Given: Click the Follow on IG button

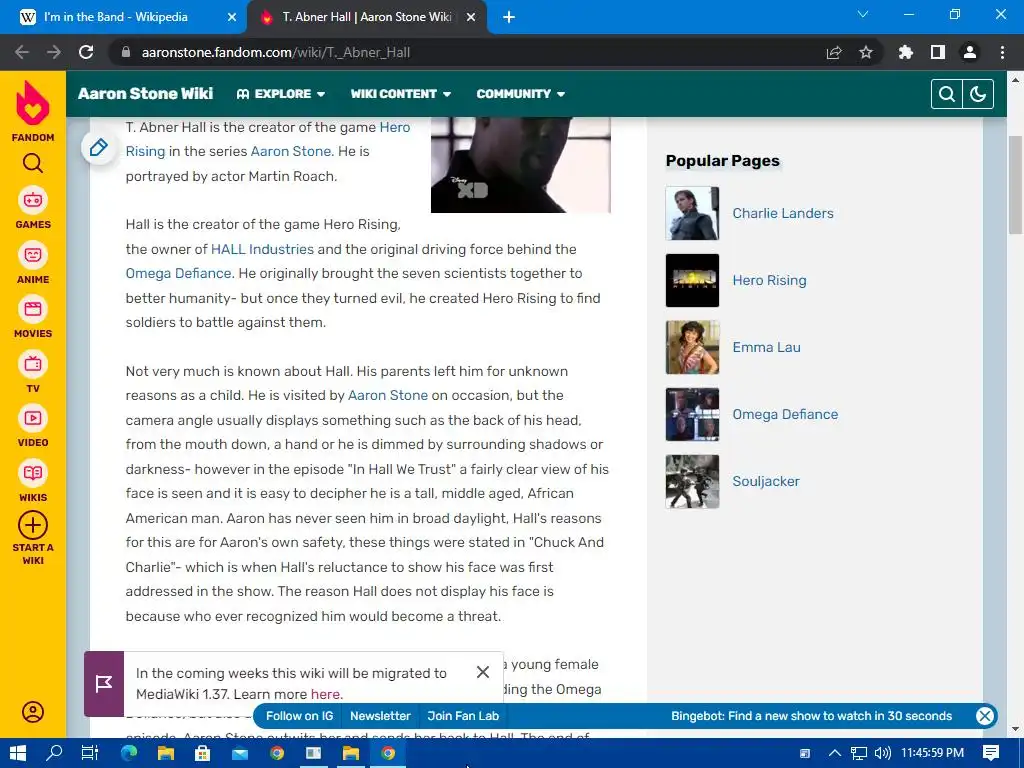Looking at the screenshot, I should pyautogui.click(x=299, y=716).
